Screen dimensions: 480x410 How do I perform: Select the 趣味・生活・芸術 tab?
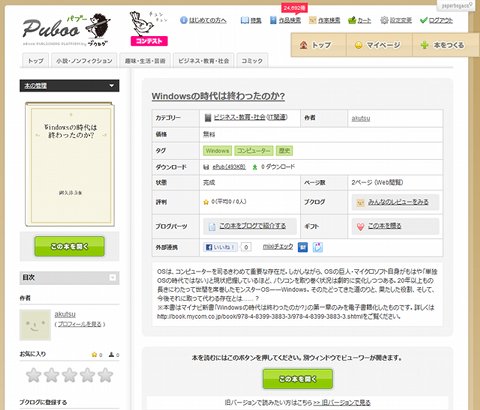click(145, 61)
